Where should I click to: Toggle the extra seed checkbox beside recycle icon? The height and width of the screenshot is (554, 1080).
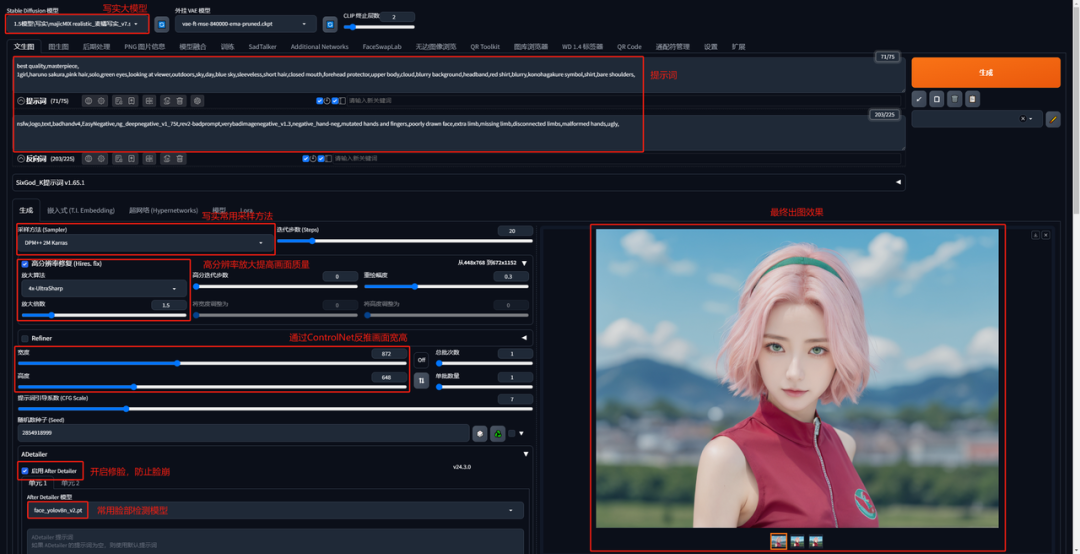coord(512,433)
